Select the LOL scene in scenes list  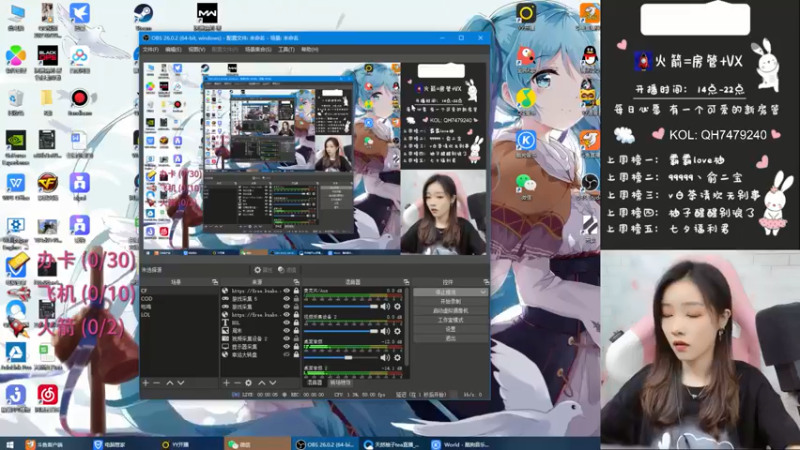point(179,315)
